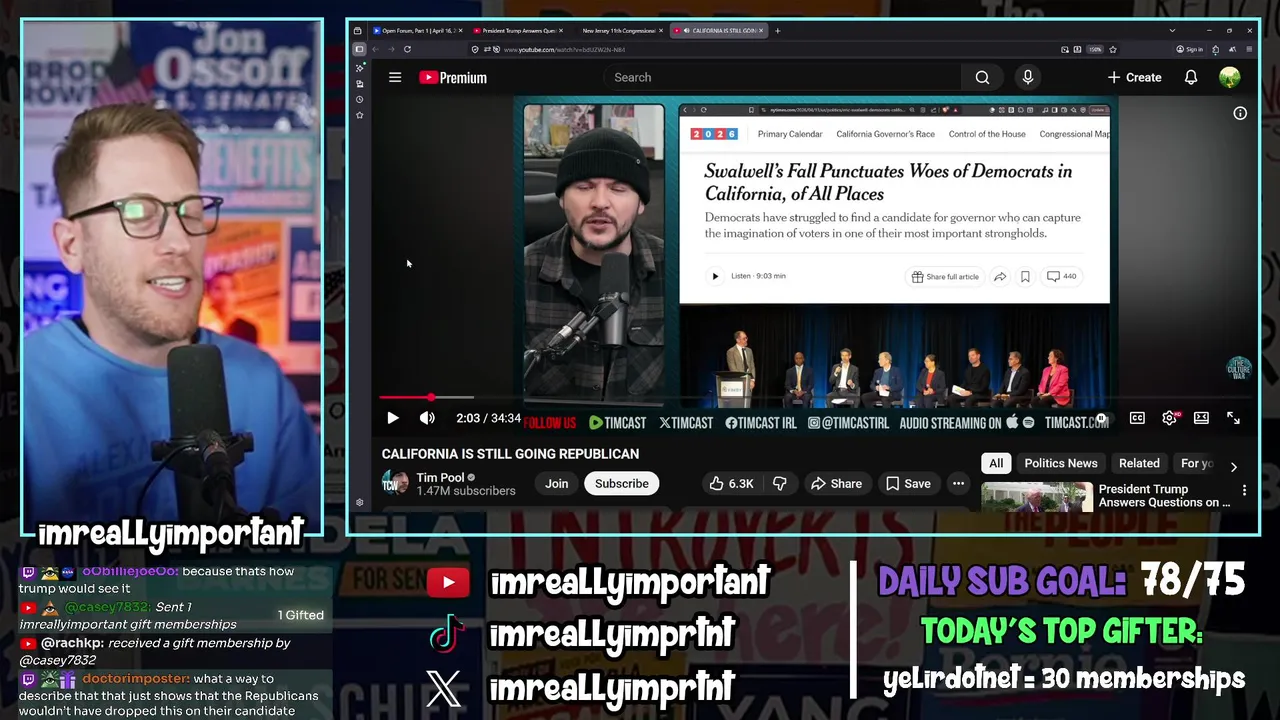Switch to President Trump Answers browser tab

pos(518,30)
